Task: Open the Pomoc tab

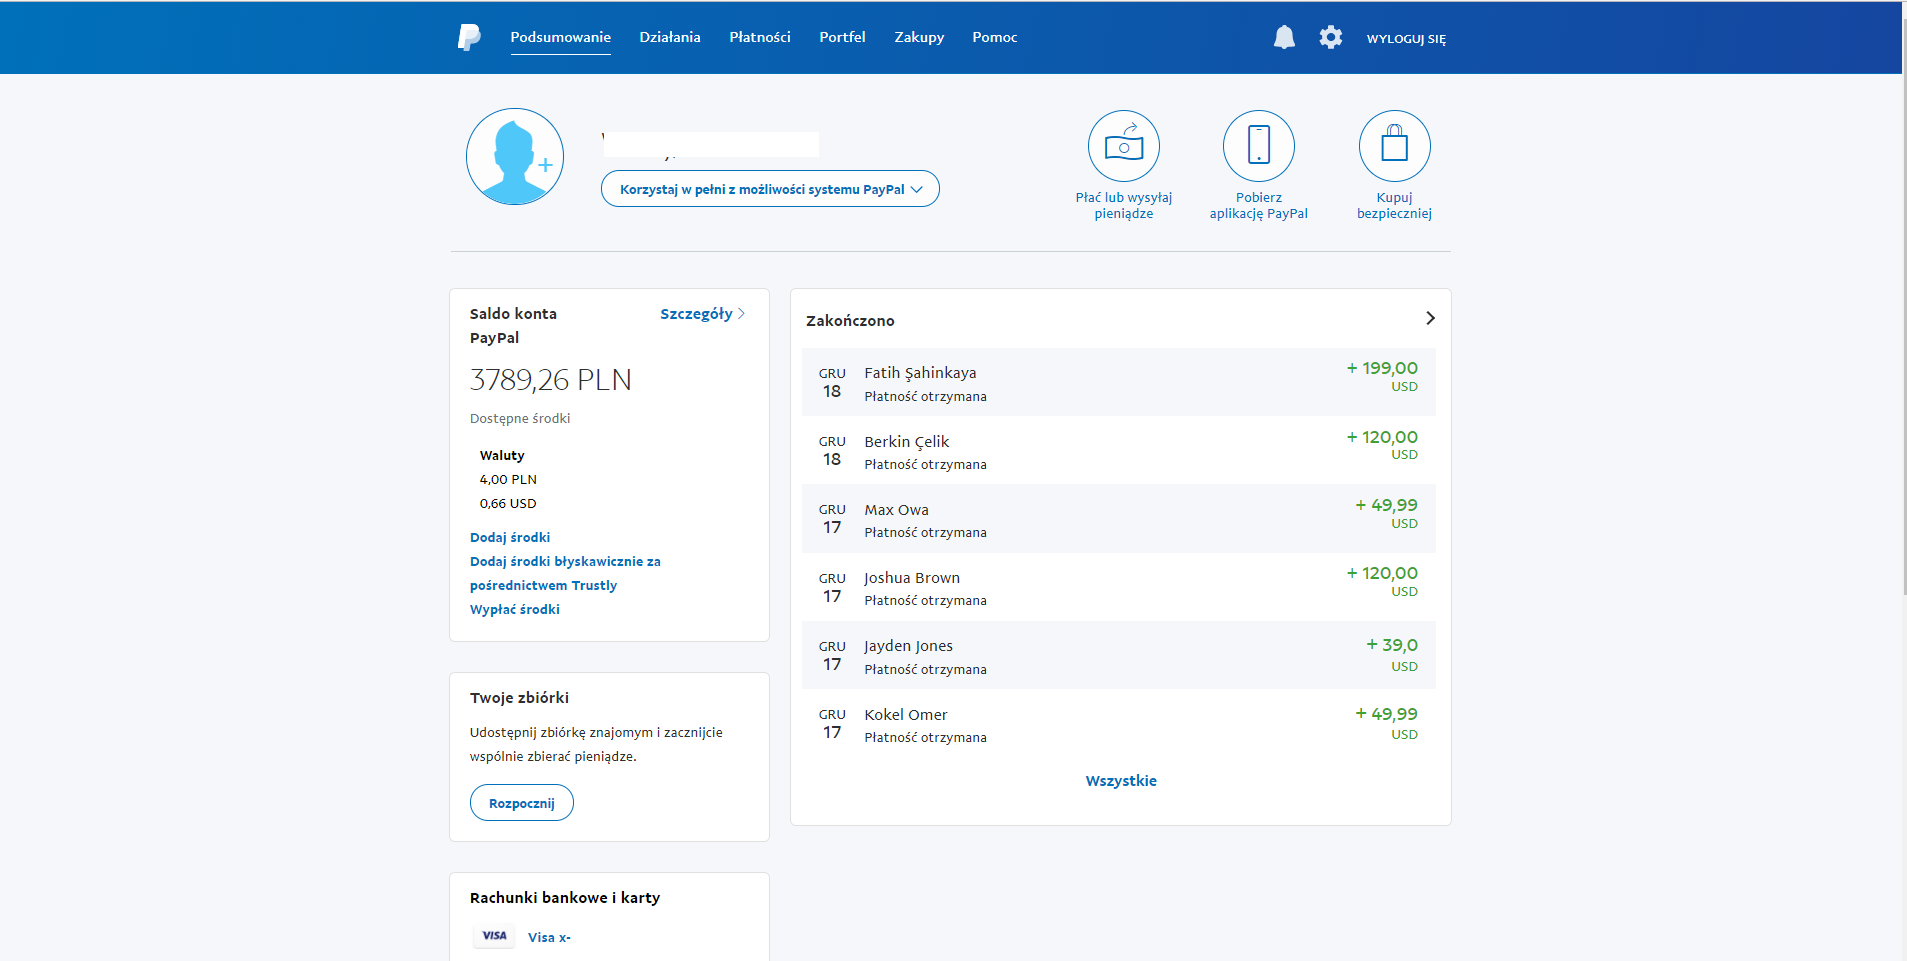Action: (x=995, y=37)
